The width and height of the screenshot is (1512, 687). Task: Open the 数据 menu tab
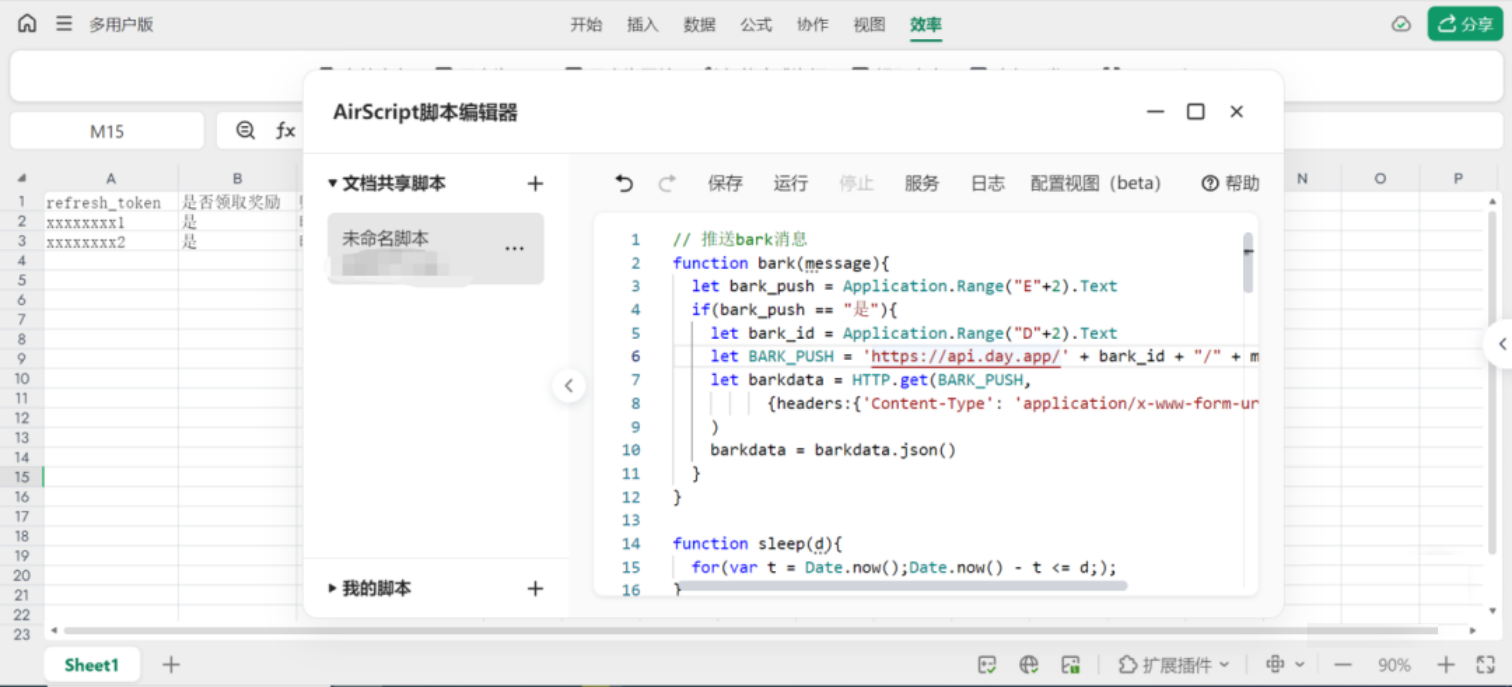tap(699, 25)
